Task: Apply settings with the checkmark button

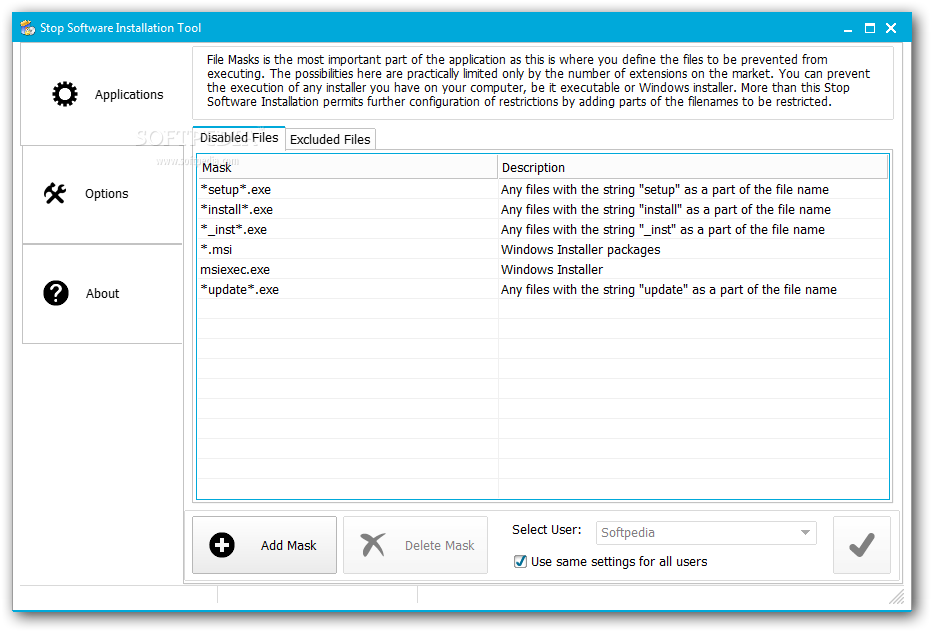Action: point(861,545)
